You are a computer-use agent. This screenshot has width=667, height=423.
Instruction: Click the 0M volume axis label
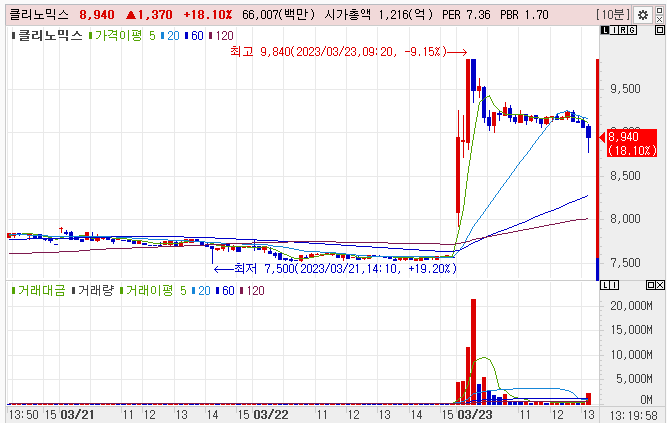click(x=646, y=400)
